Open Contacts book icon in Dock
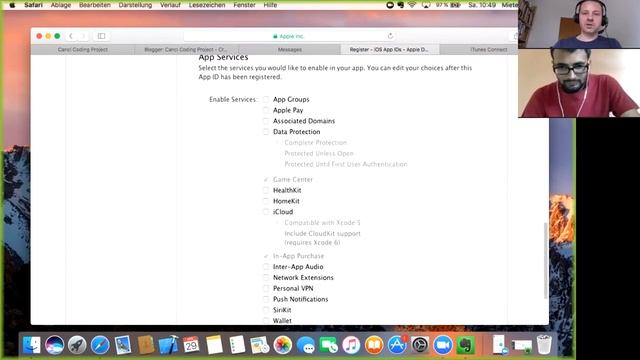Viewport: 640px width, 360px height. point(146,345)
